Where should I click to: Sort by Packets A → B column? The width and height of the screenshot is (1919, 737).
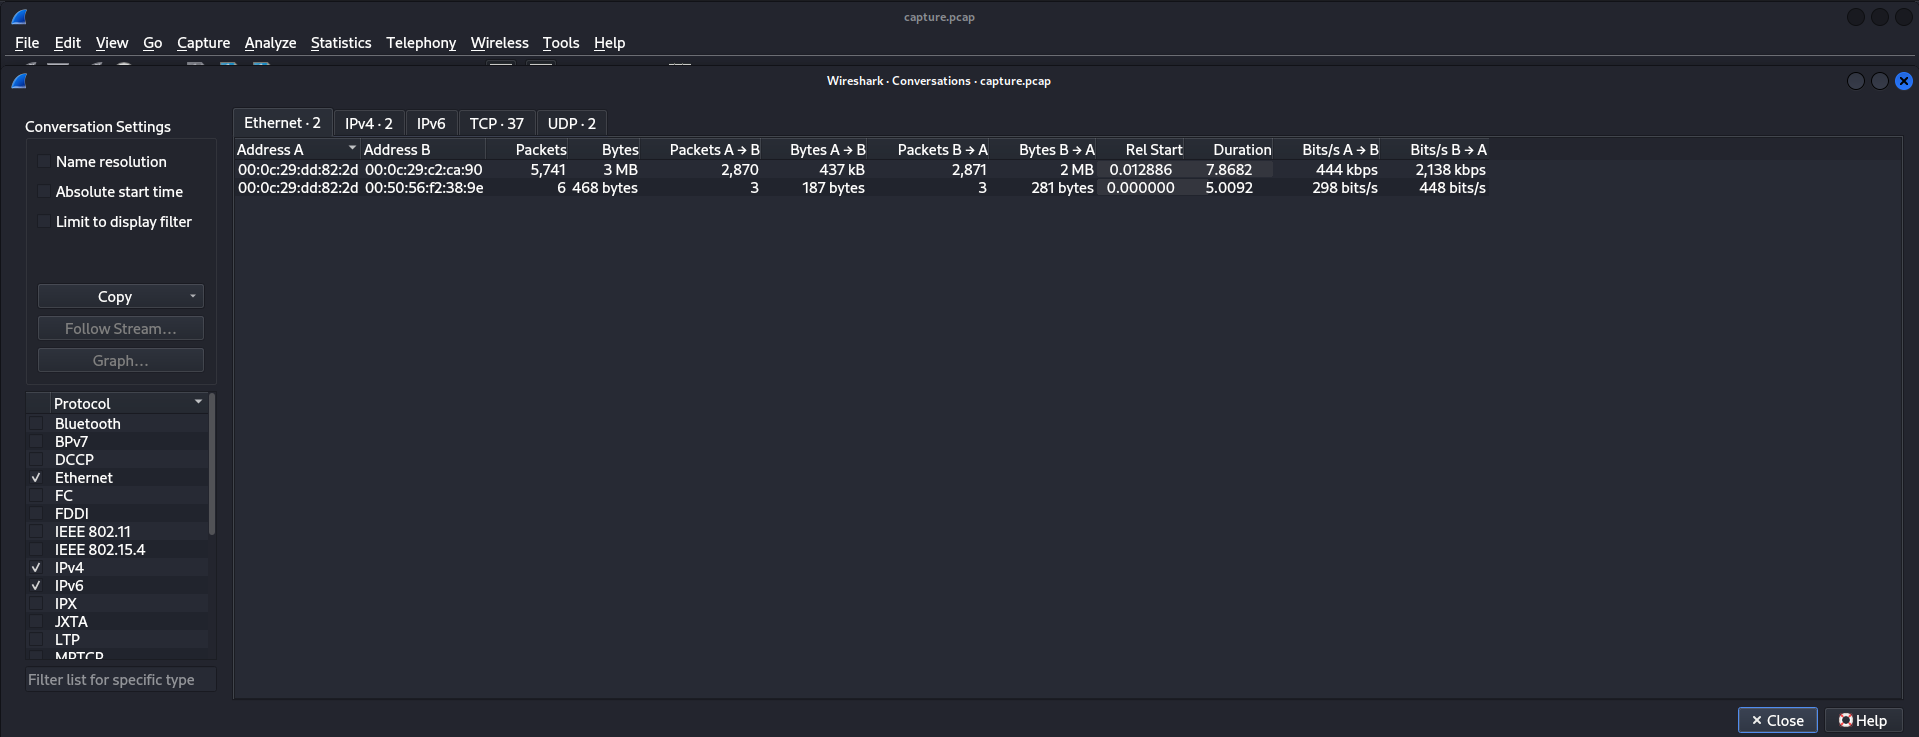tap(701, 149)
